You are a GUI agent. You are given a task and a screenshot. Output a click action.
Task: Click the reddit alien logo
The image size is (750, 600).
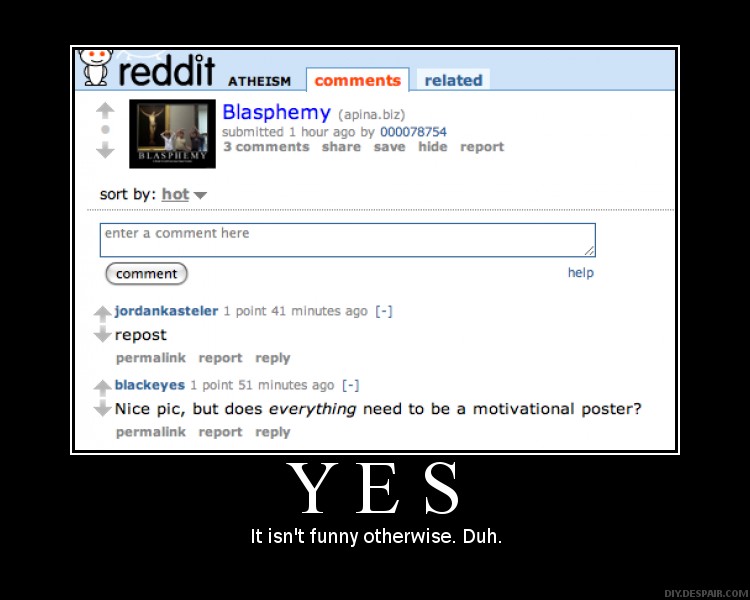pos(97,67)
